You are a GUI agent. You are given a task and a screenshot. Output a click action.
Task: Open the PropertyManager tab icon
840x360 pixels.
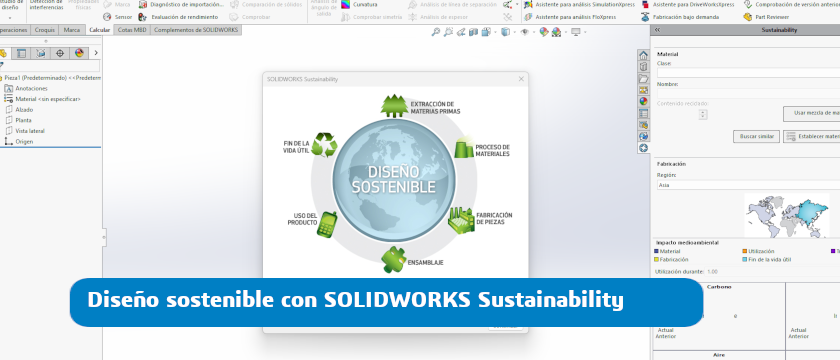point(21,53)
